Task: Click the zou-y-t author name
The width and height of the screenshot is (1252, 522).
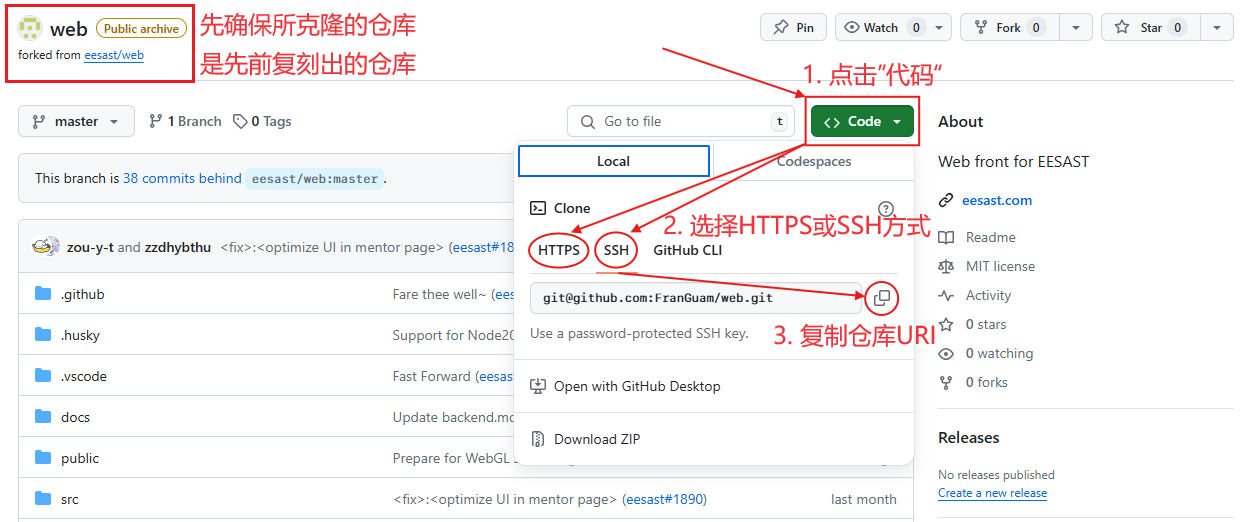Action: [90, 247]
